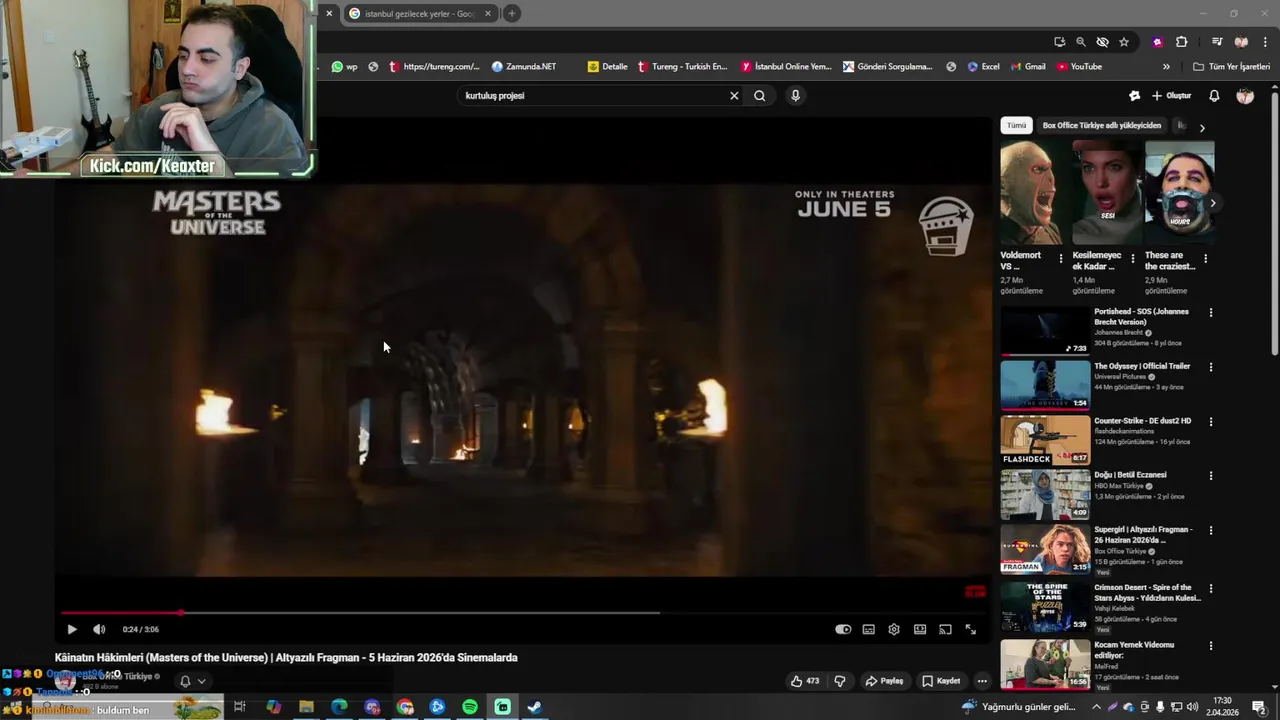This screenshot has height=720, width=1280.
Task: Open Tüm Yer İşaretleri bookmarks folder
Action: pos(1231,67)
